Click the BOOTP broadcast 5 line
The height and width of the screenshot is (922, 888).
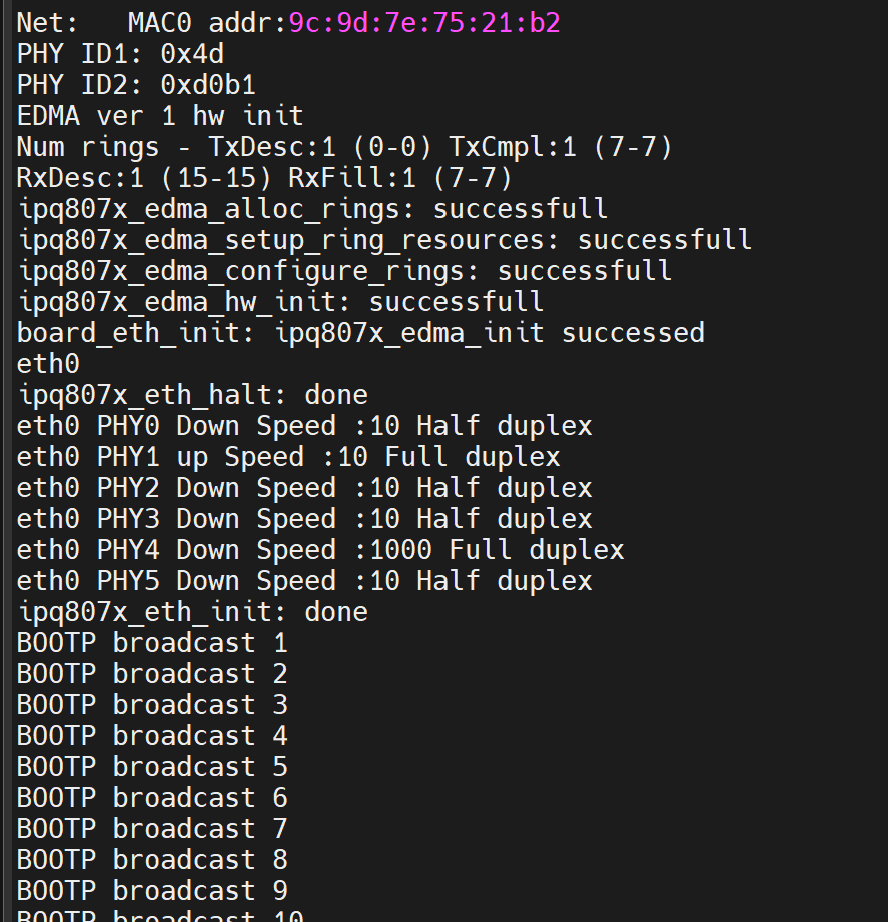pyautogui.click(x=152, y=767)
